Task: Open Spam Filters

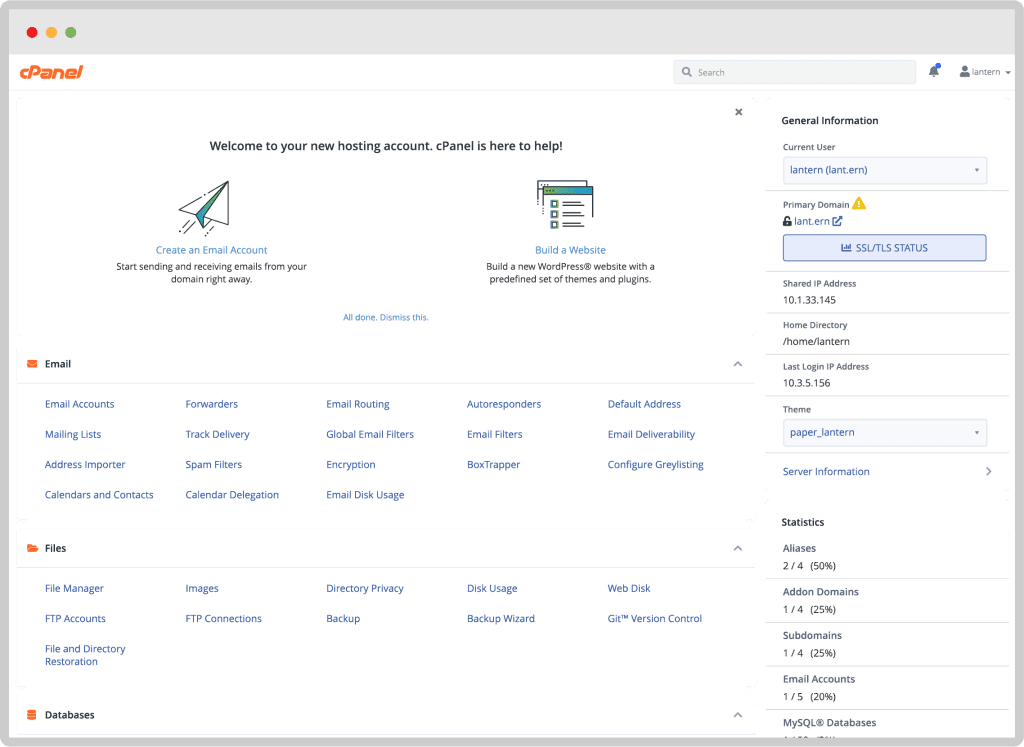Action: click(x=214, y=465)
